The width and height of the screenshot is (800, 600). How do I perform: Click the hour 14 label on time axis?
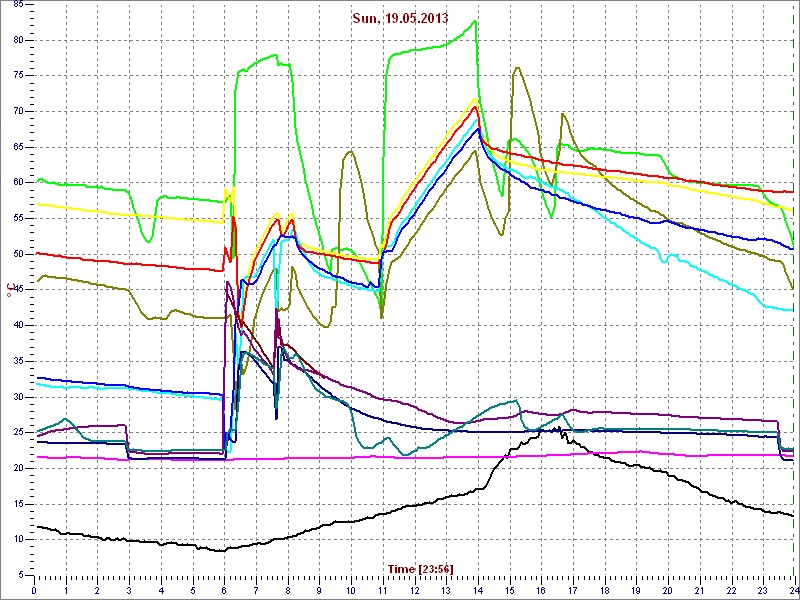click(x=478, y=590)
